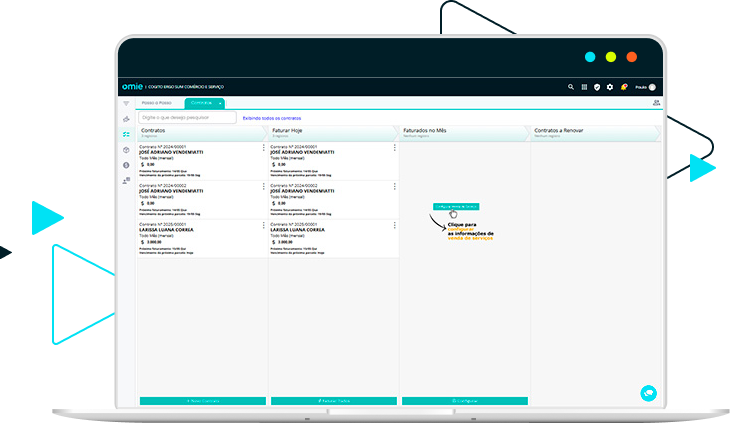Click the Configurar button at the bottom
Viewport: 730px width, 424px height.
tap(465, 401)
